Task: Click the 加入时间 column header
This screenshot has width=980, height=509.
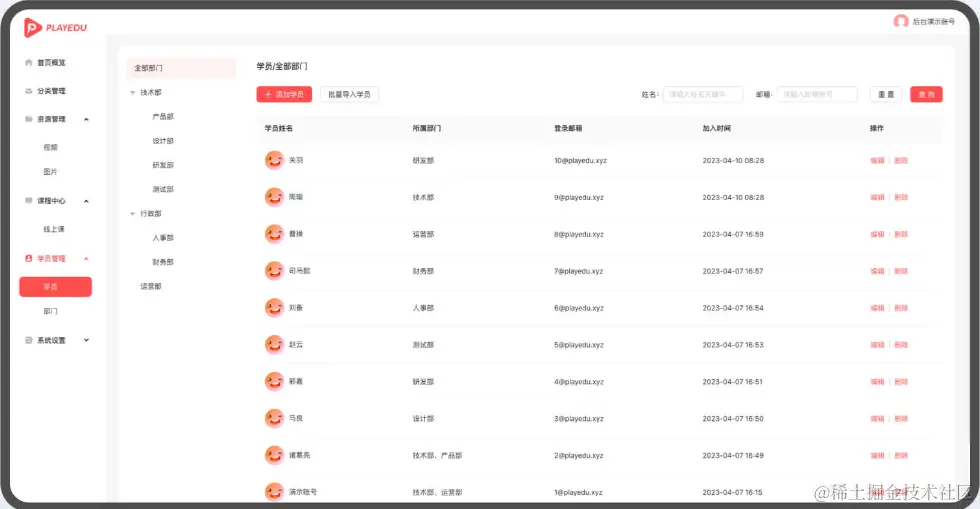Action: coord(716,128)
